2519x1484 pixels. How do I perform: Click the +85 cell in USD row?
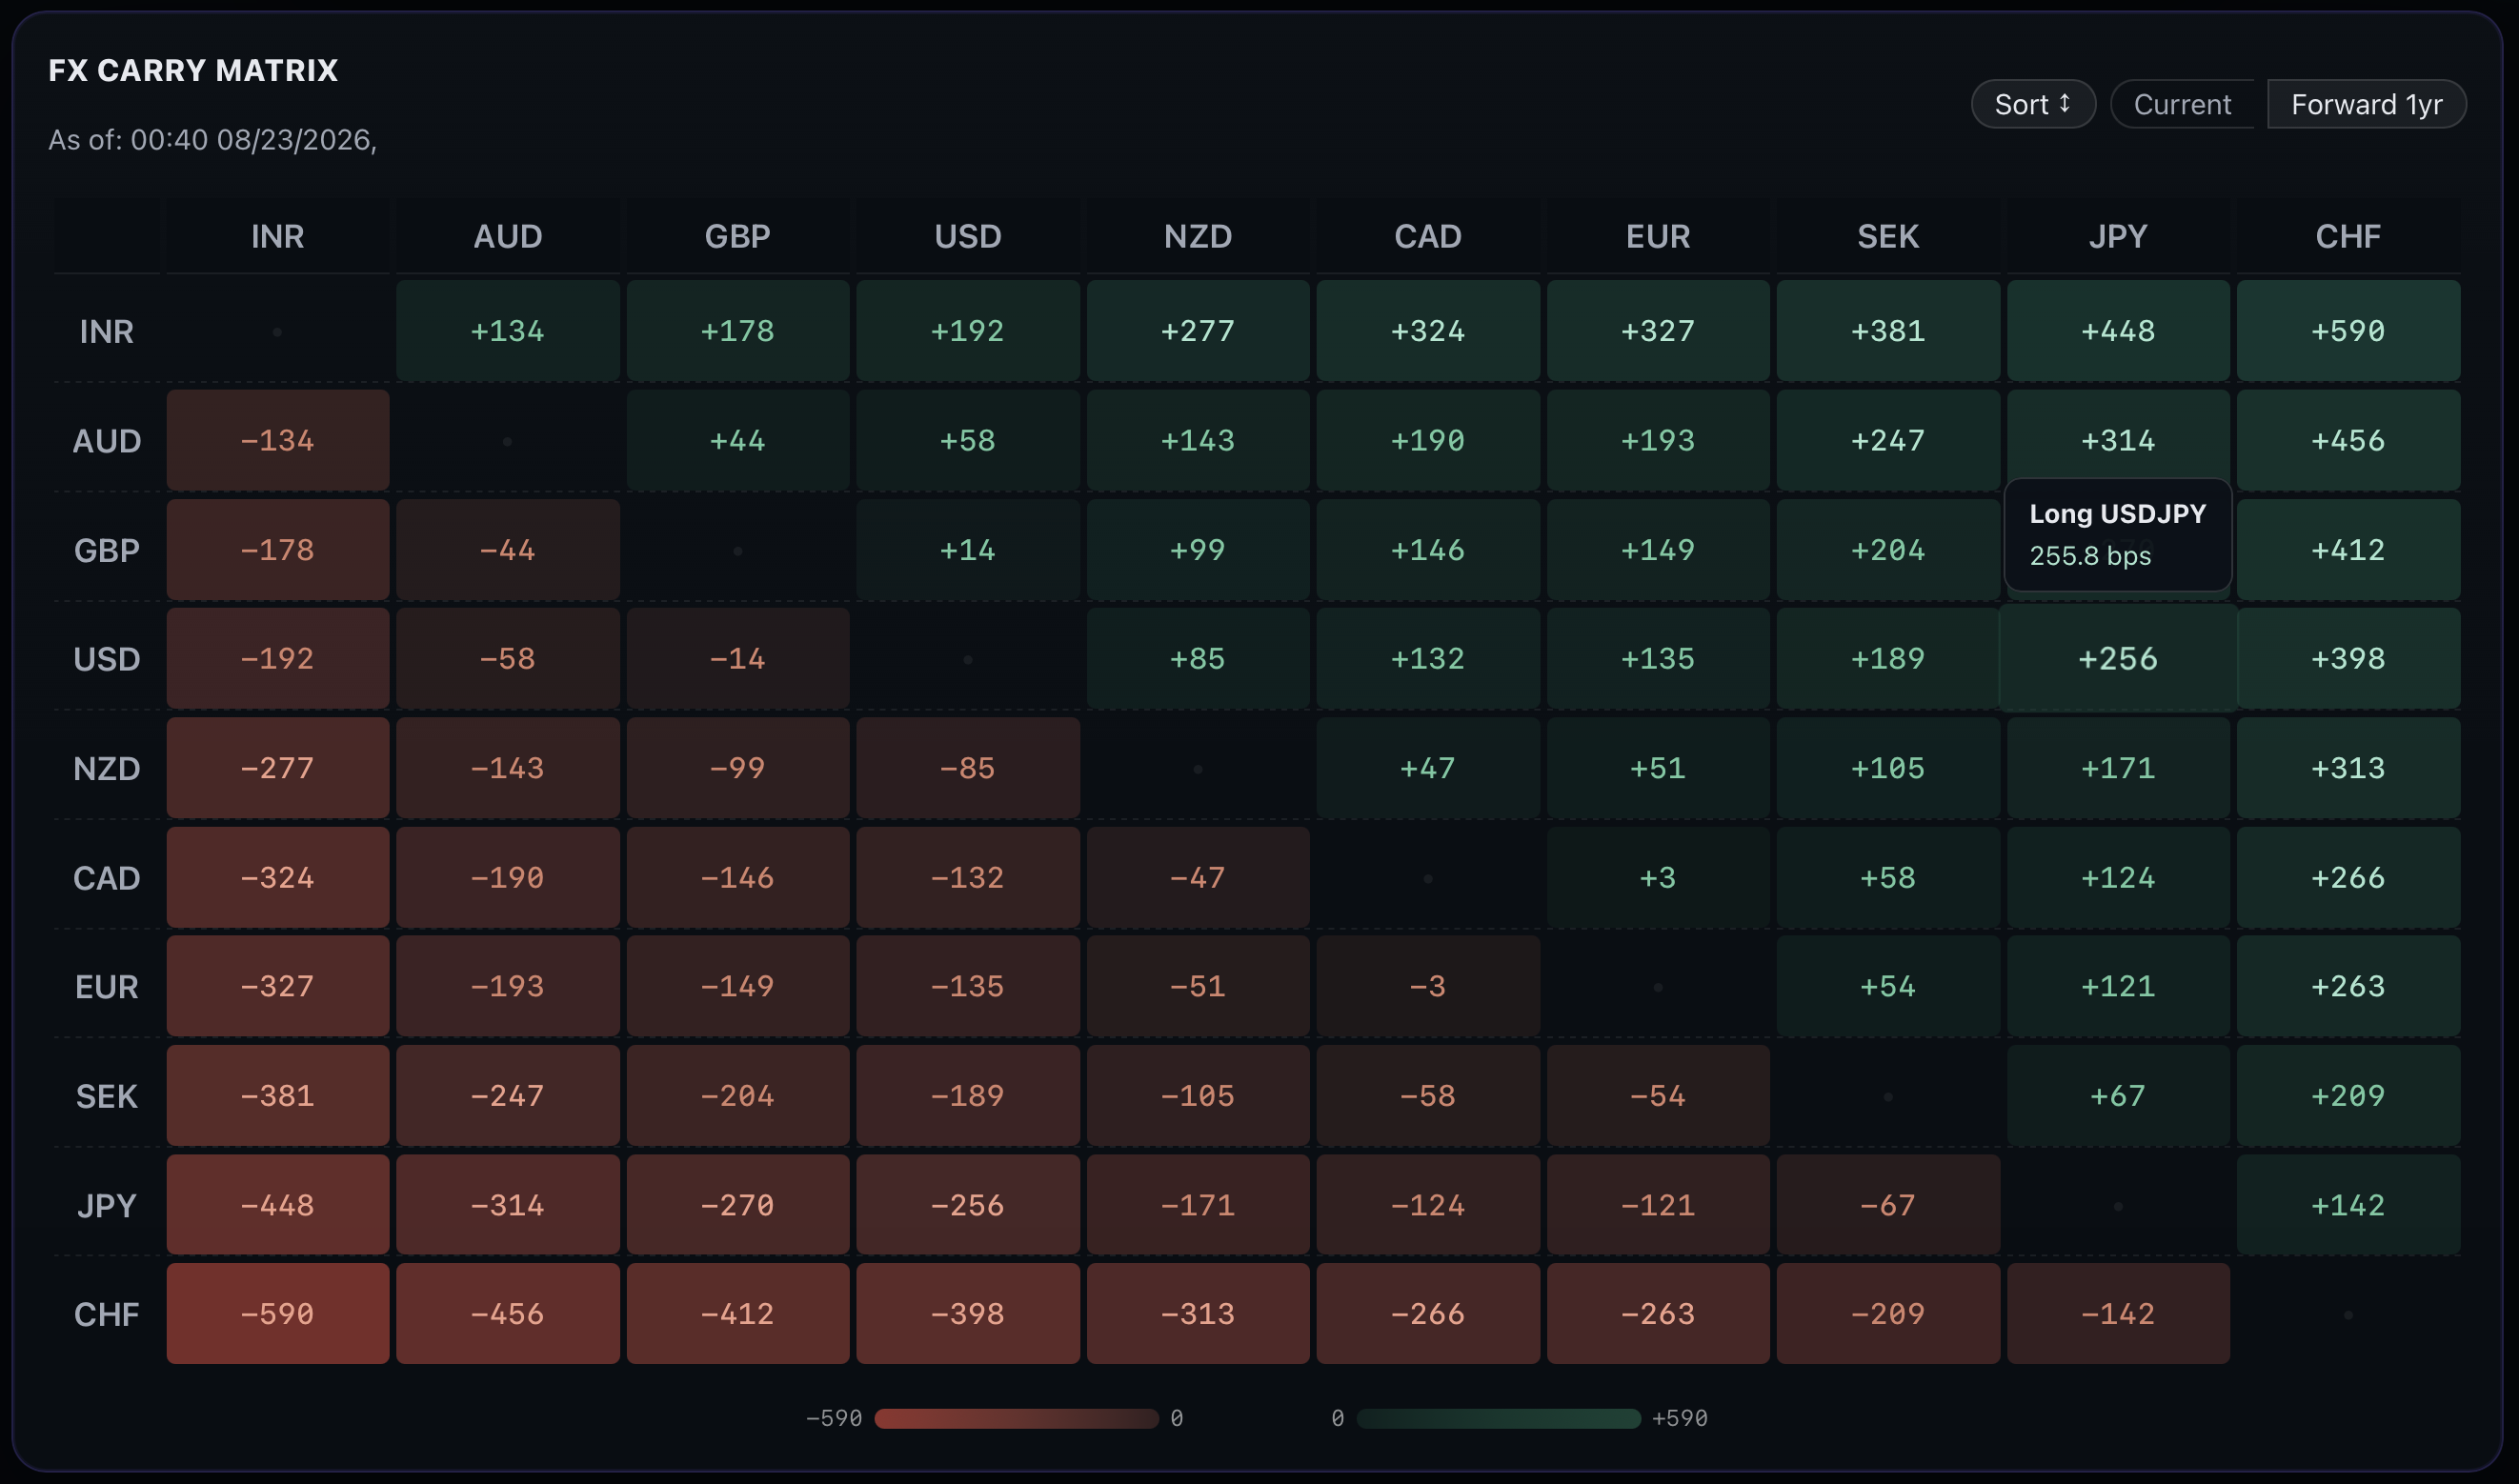click(x=1198, y=659)
